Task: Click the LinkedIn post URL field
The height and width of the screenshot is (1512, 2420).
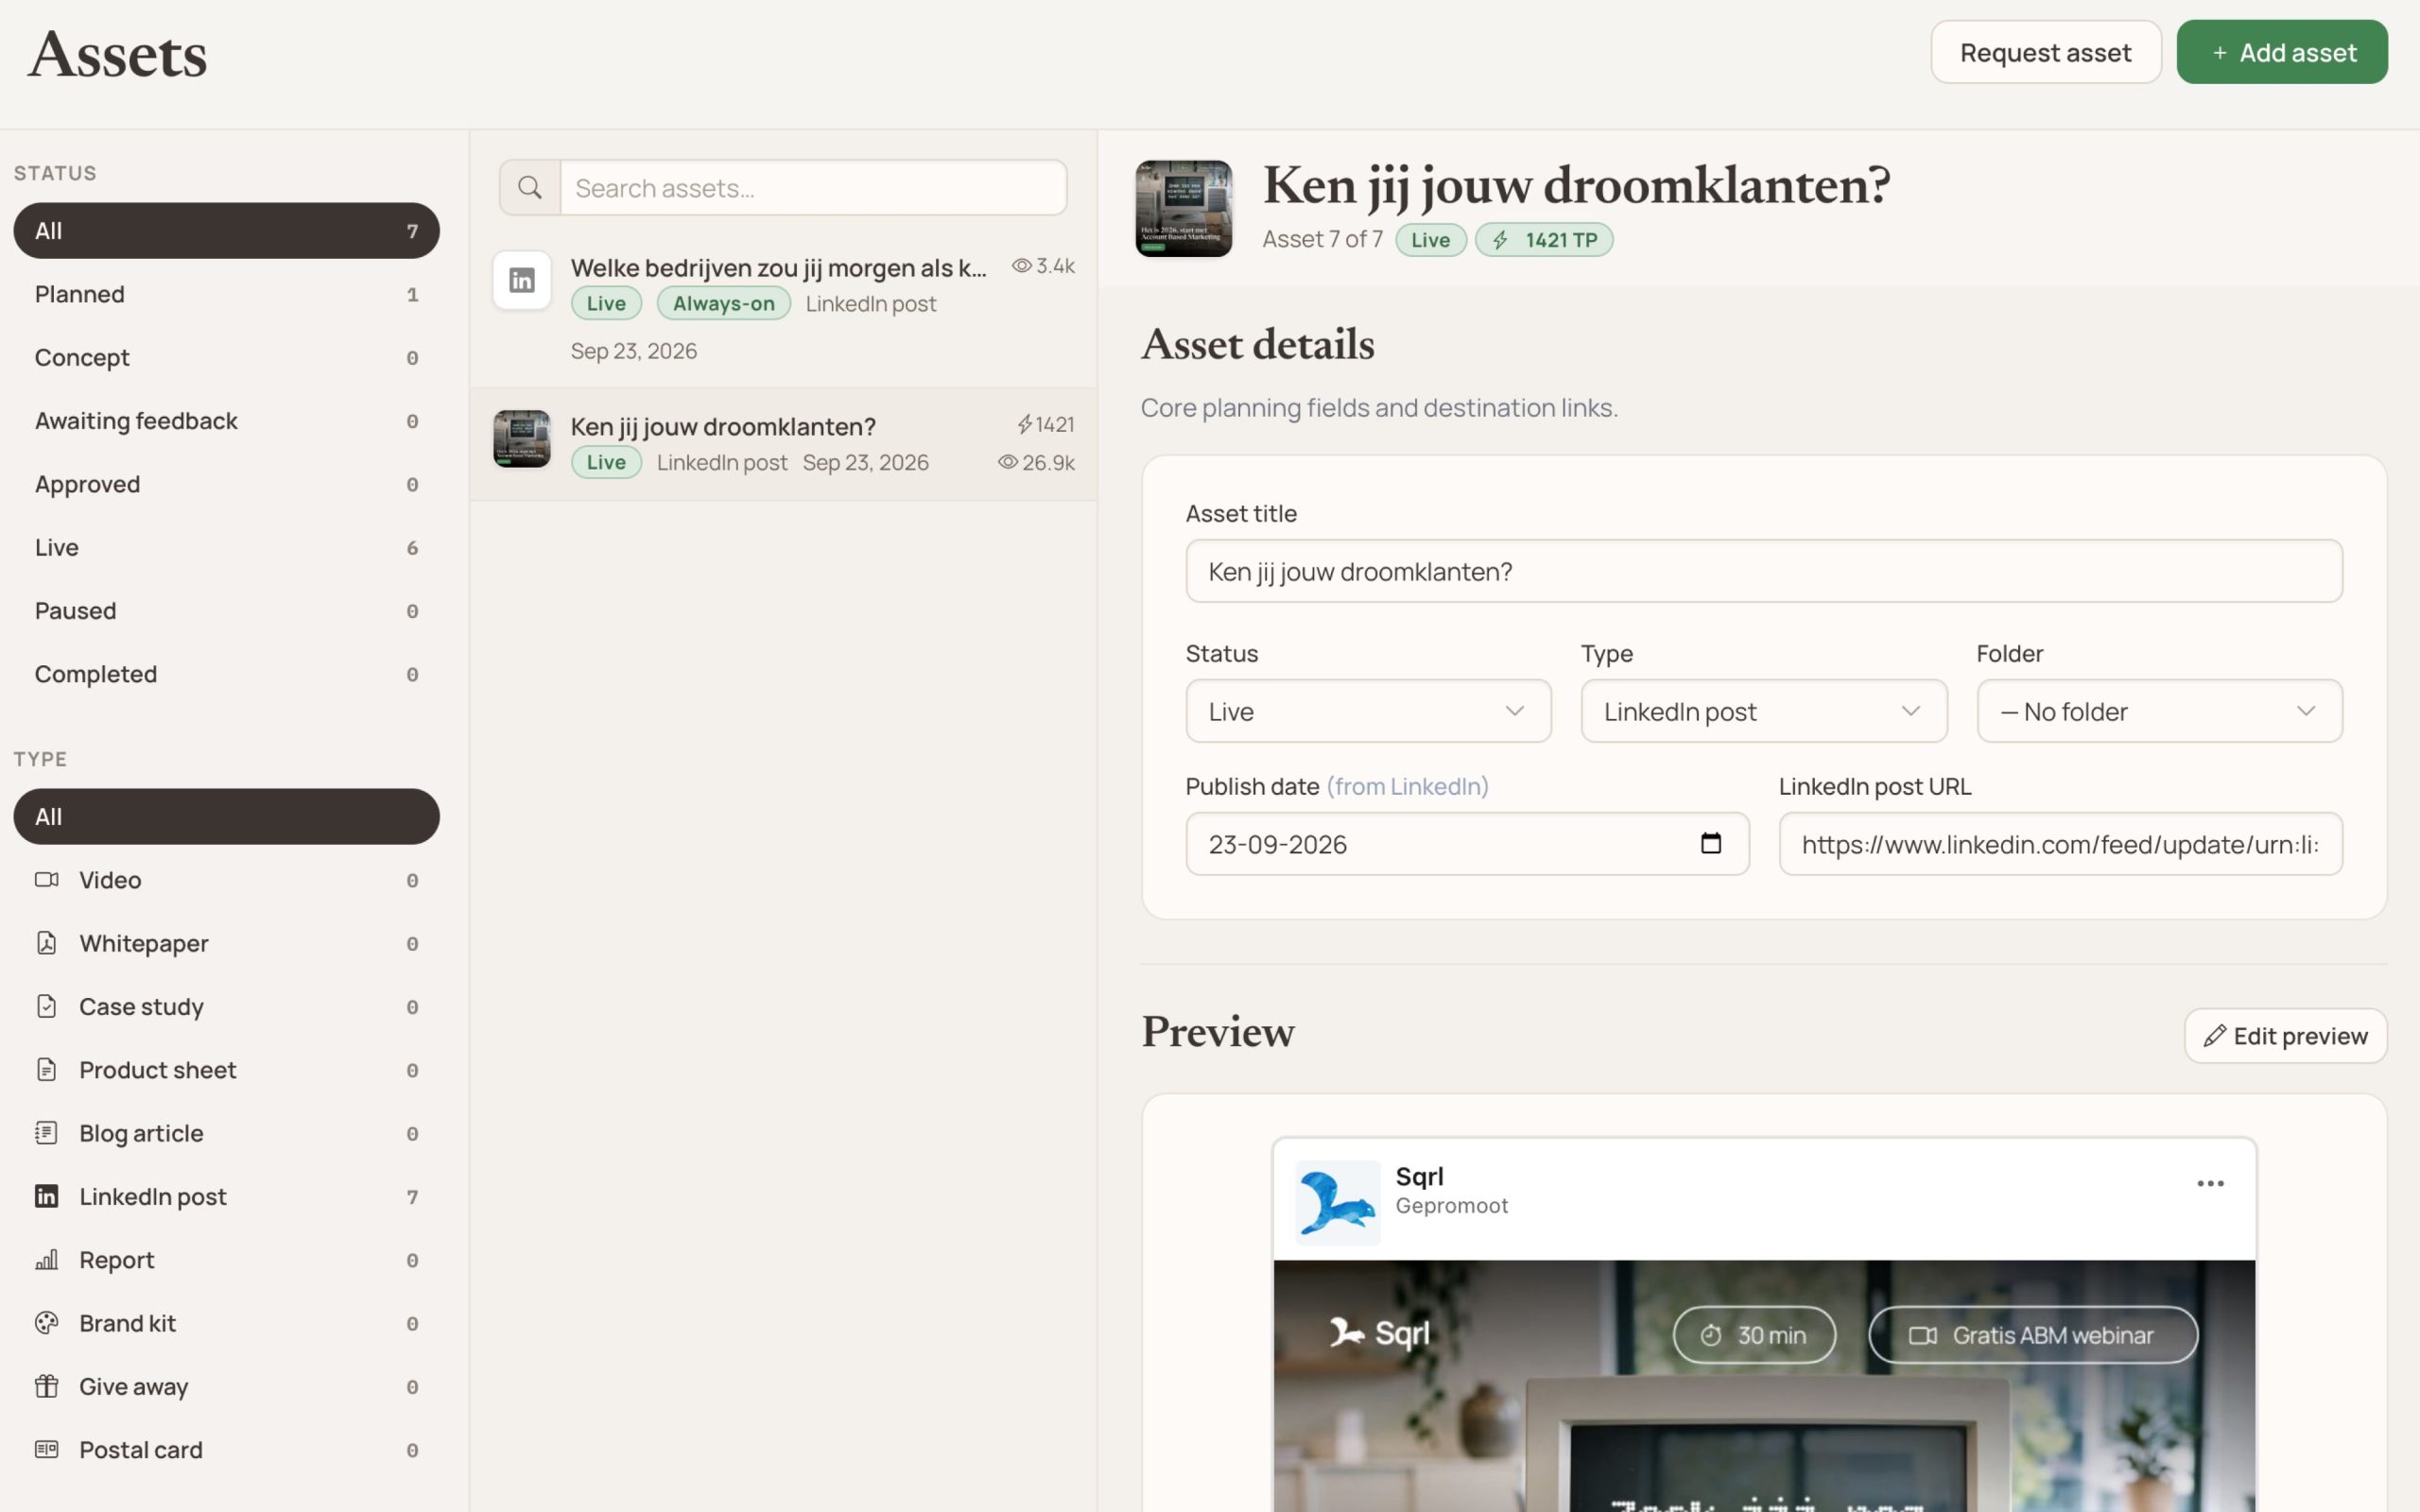Action: [x=2060, y=843]
